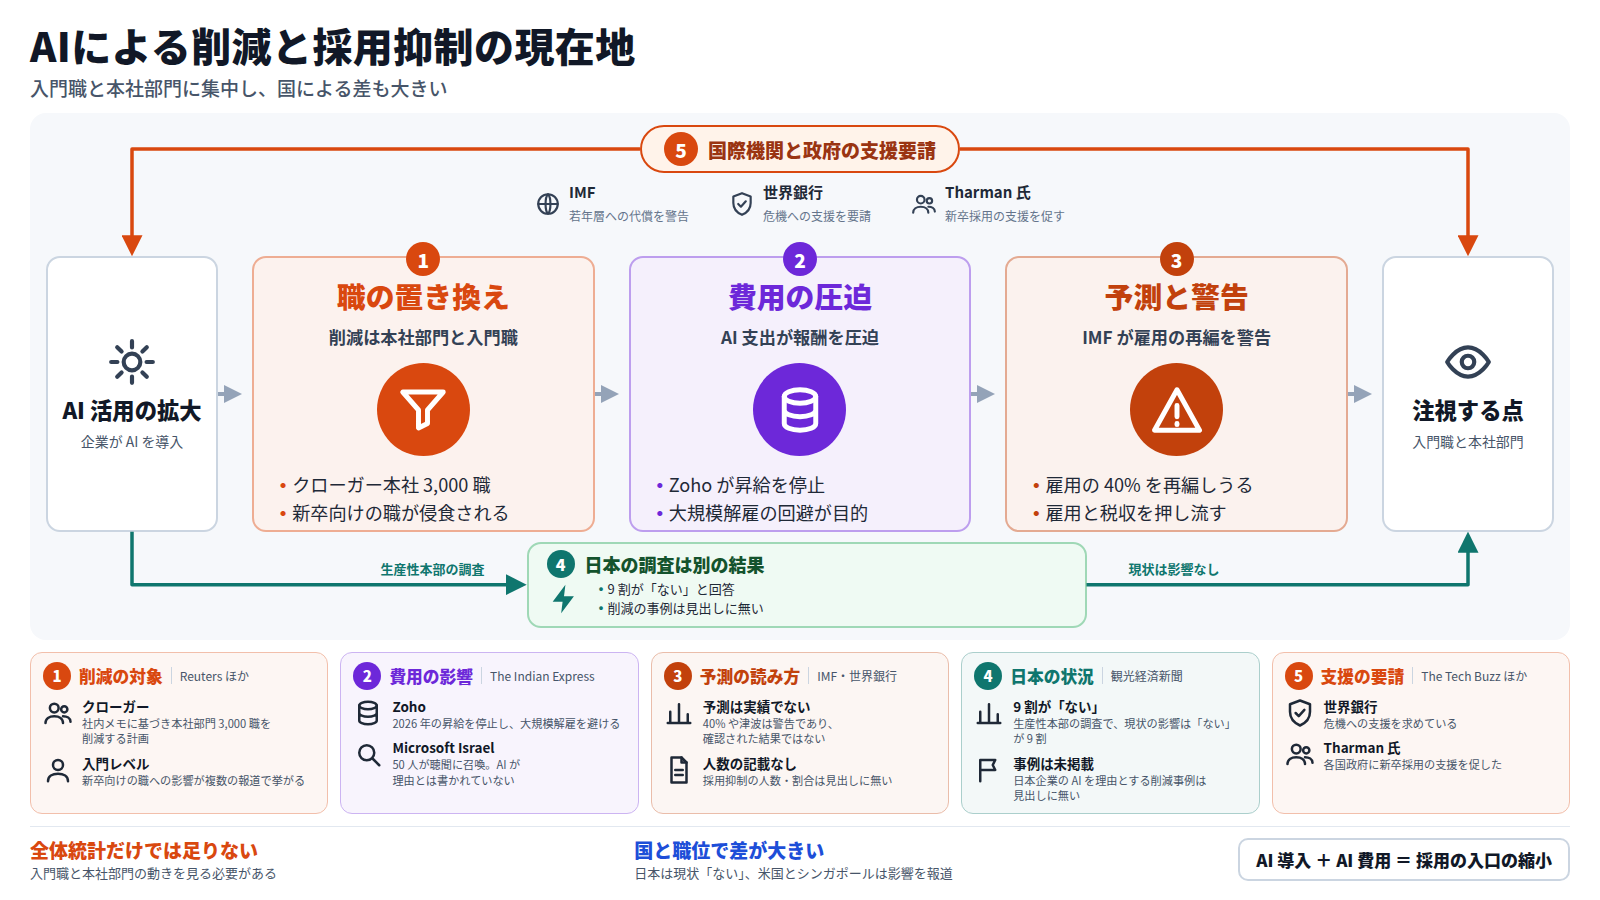Click the source label Reuters ほか
1600x900 pixels.
coord(214,677)
